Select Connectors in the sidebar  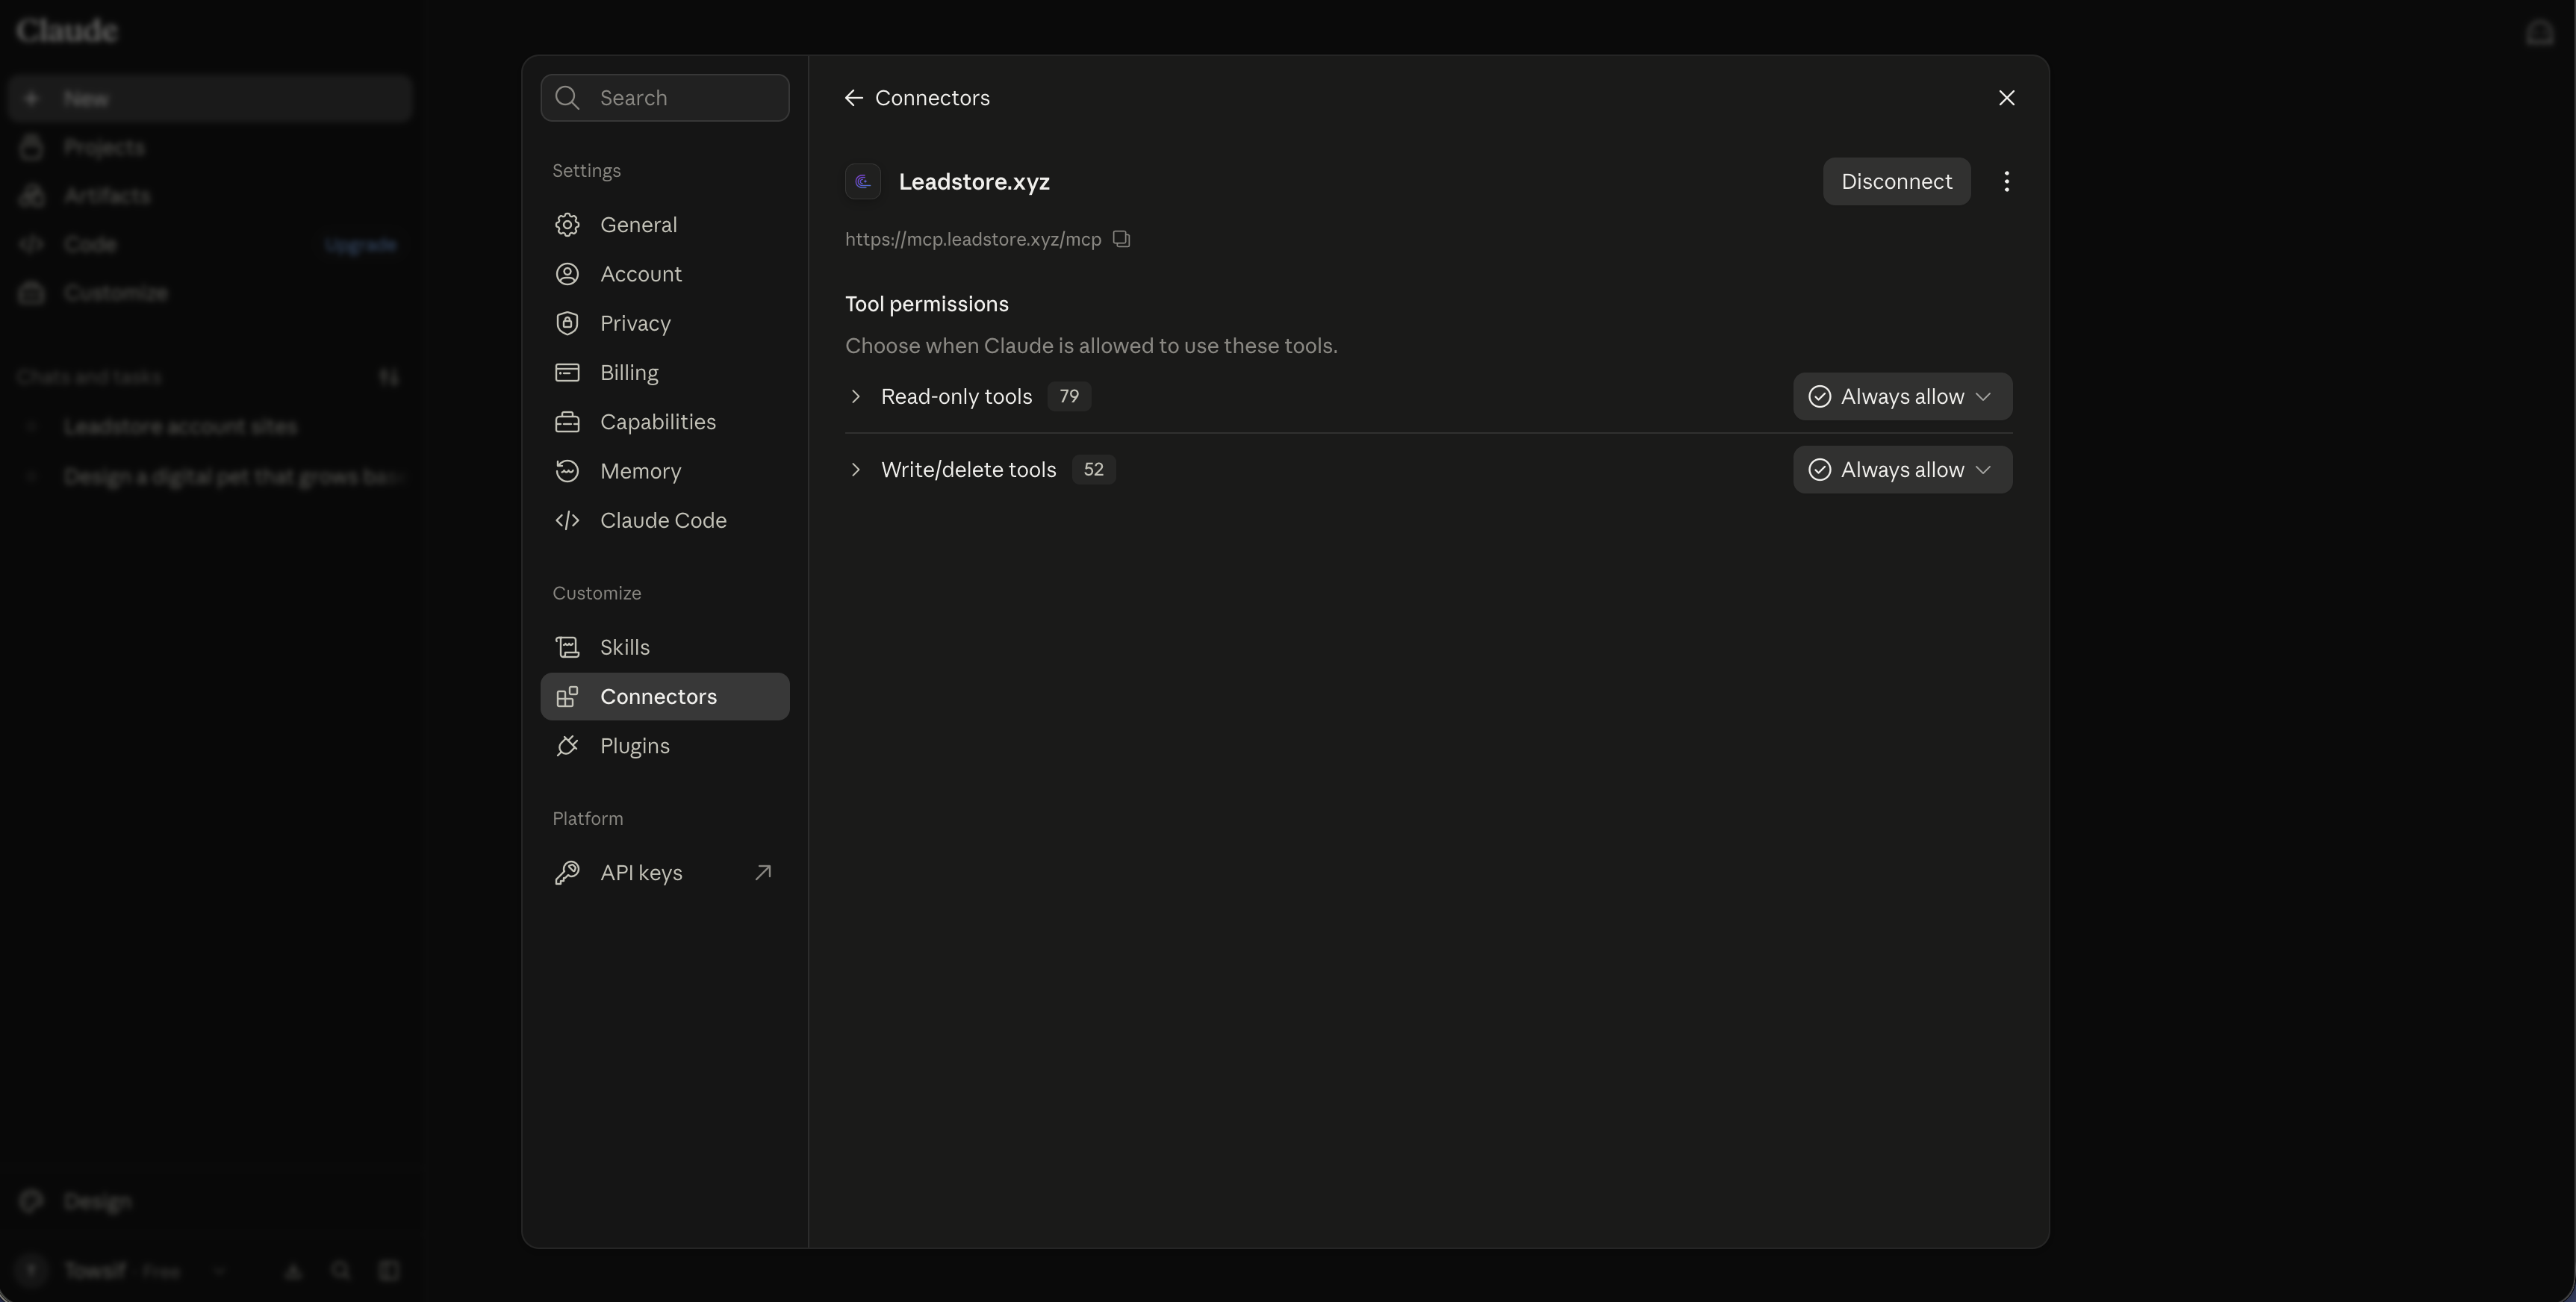664,696
